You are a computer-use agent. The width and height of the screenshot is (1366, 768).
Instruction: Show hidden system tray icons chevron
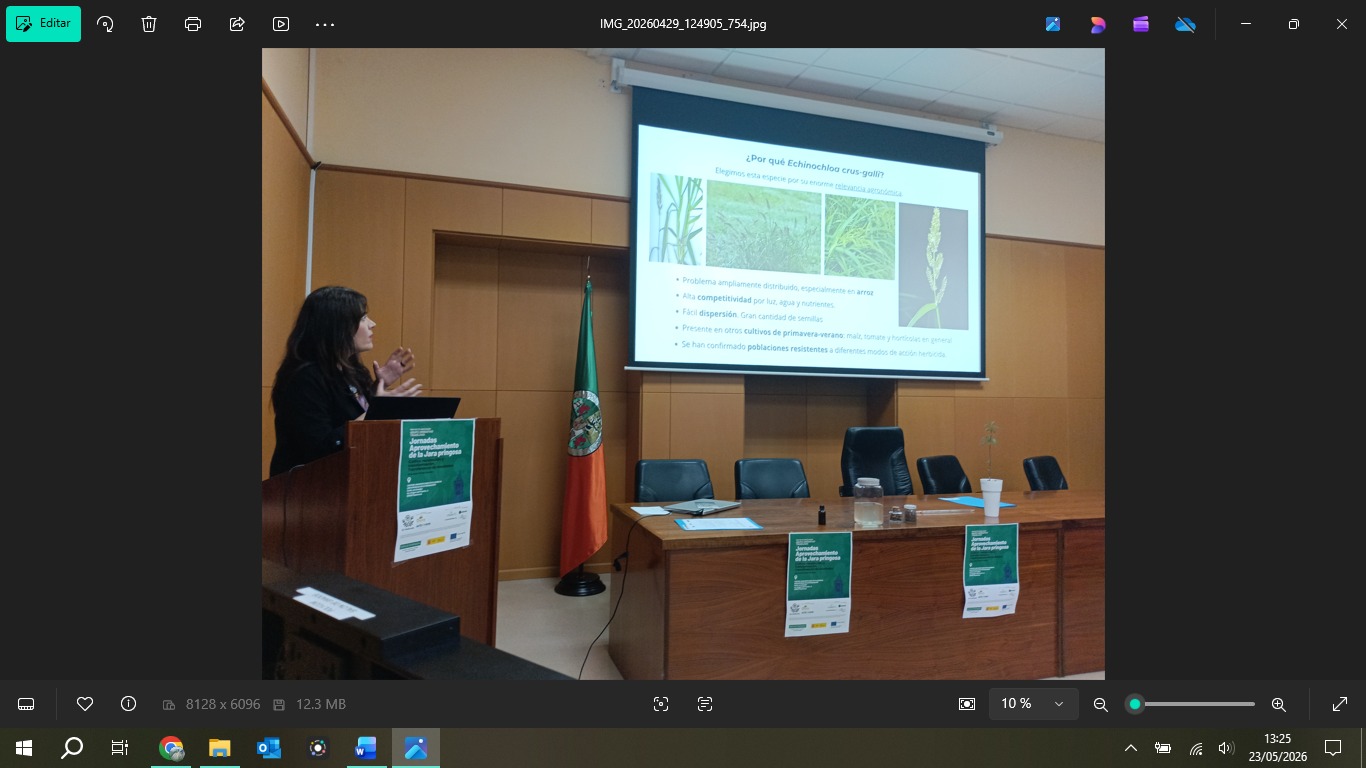[1131, 748]
